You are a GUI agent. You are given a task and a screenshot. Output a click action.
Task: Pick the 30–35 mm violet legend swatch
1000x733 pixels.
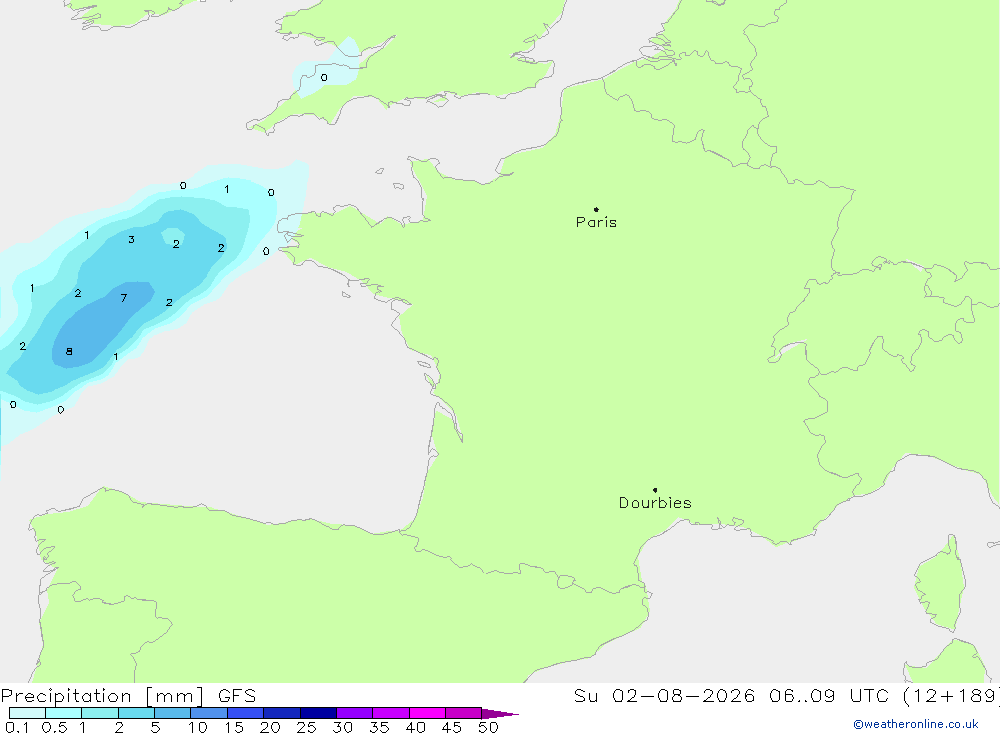click(355, 713)
